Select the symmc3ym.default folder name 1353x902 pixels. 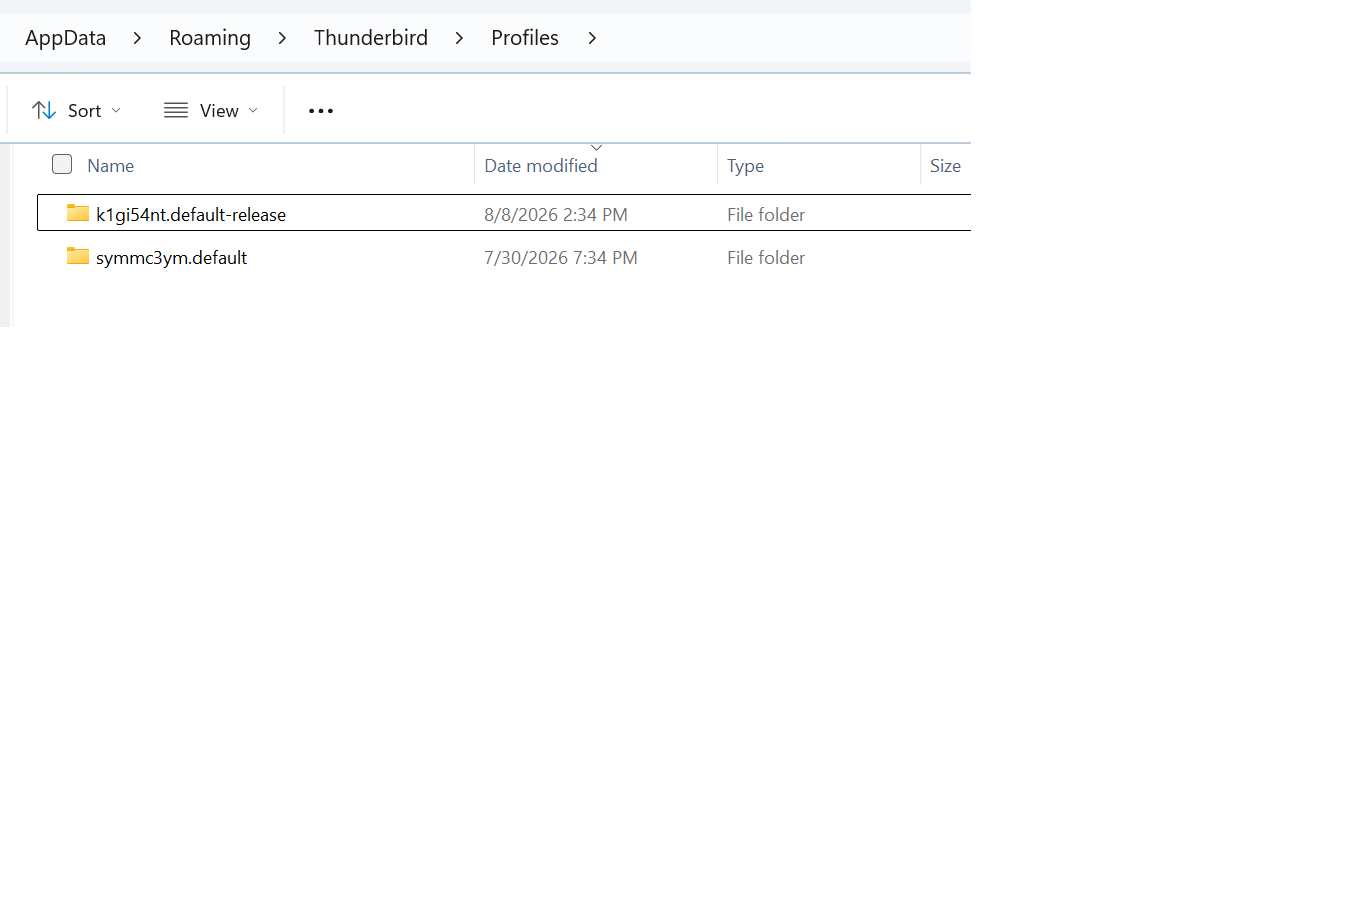pyautogui.click(x=171, y=257)
